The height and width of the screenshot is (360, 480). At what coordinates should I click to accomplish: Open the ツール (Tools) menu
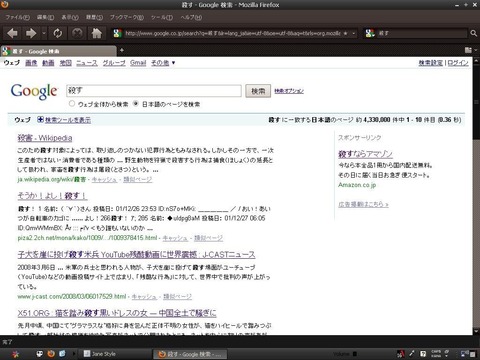point(162,17)
